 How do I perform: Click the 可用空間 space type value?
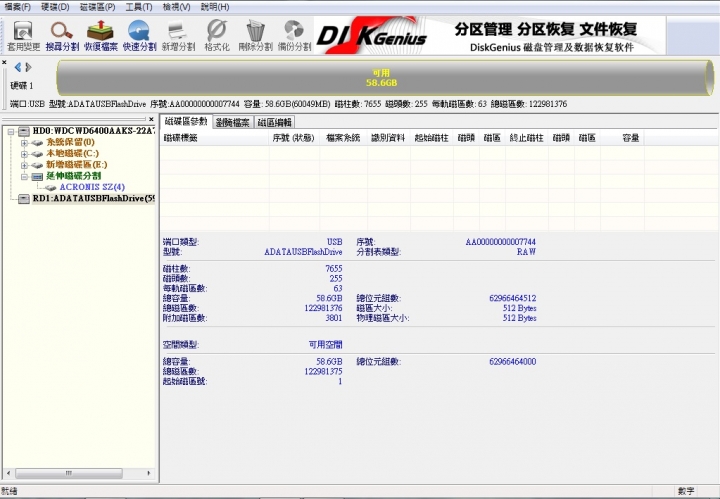coord(326,345)
